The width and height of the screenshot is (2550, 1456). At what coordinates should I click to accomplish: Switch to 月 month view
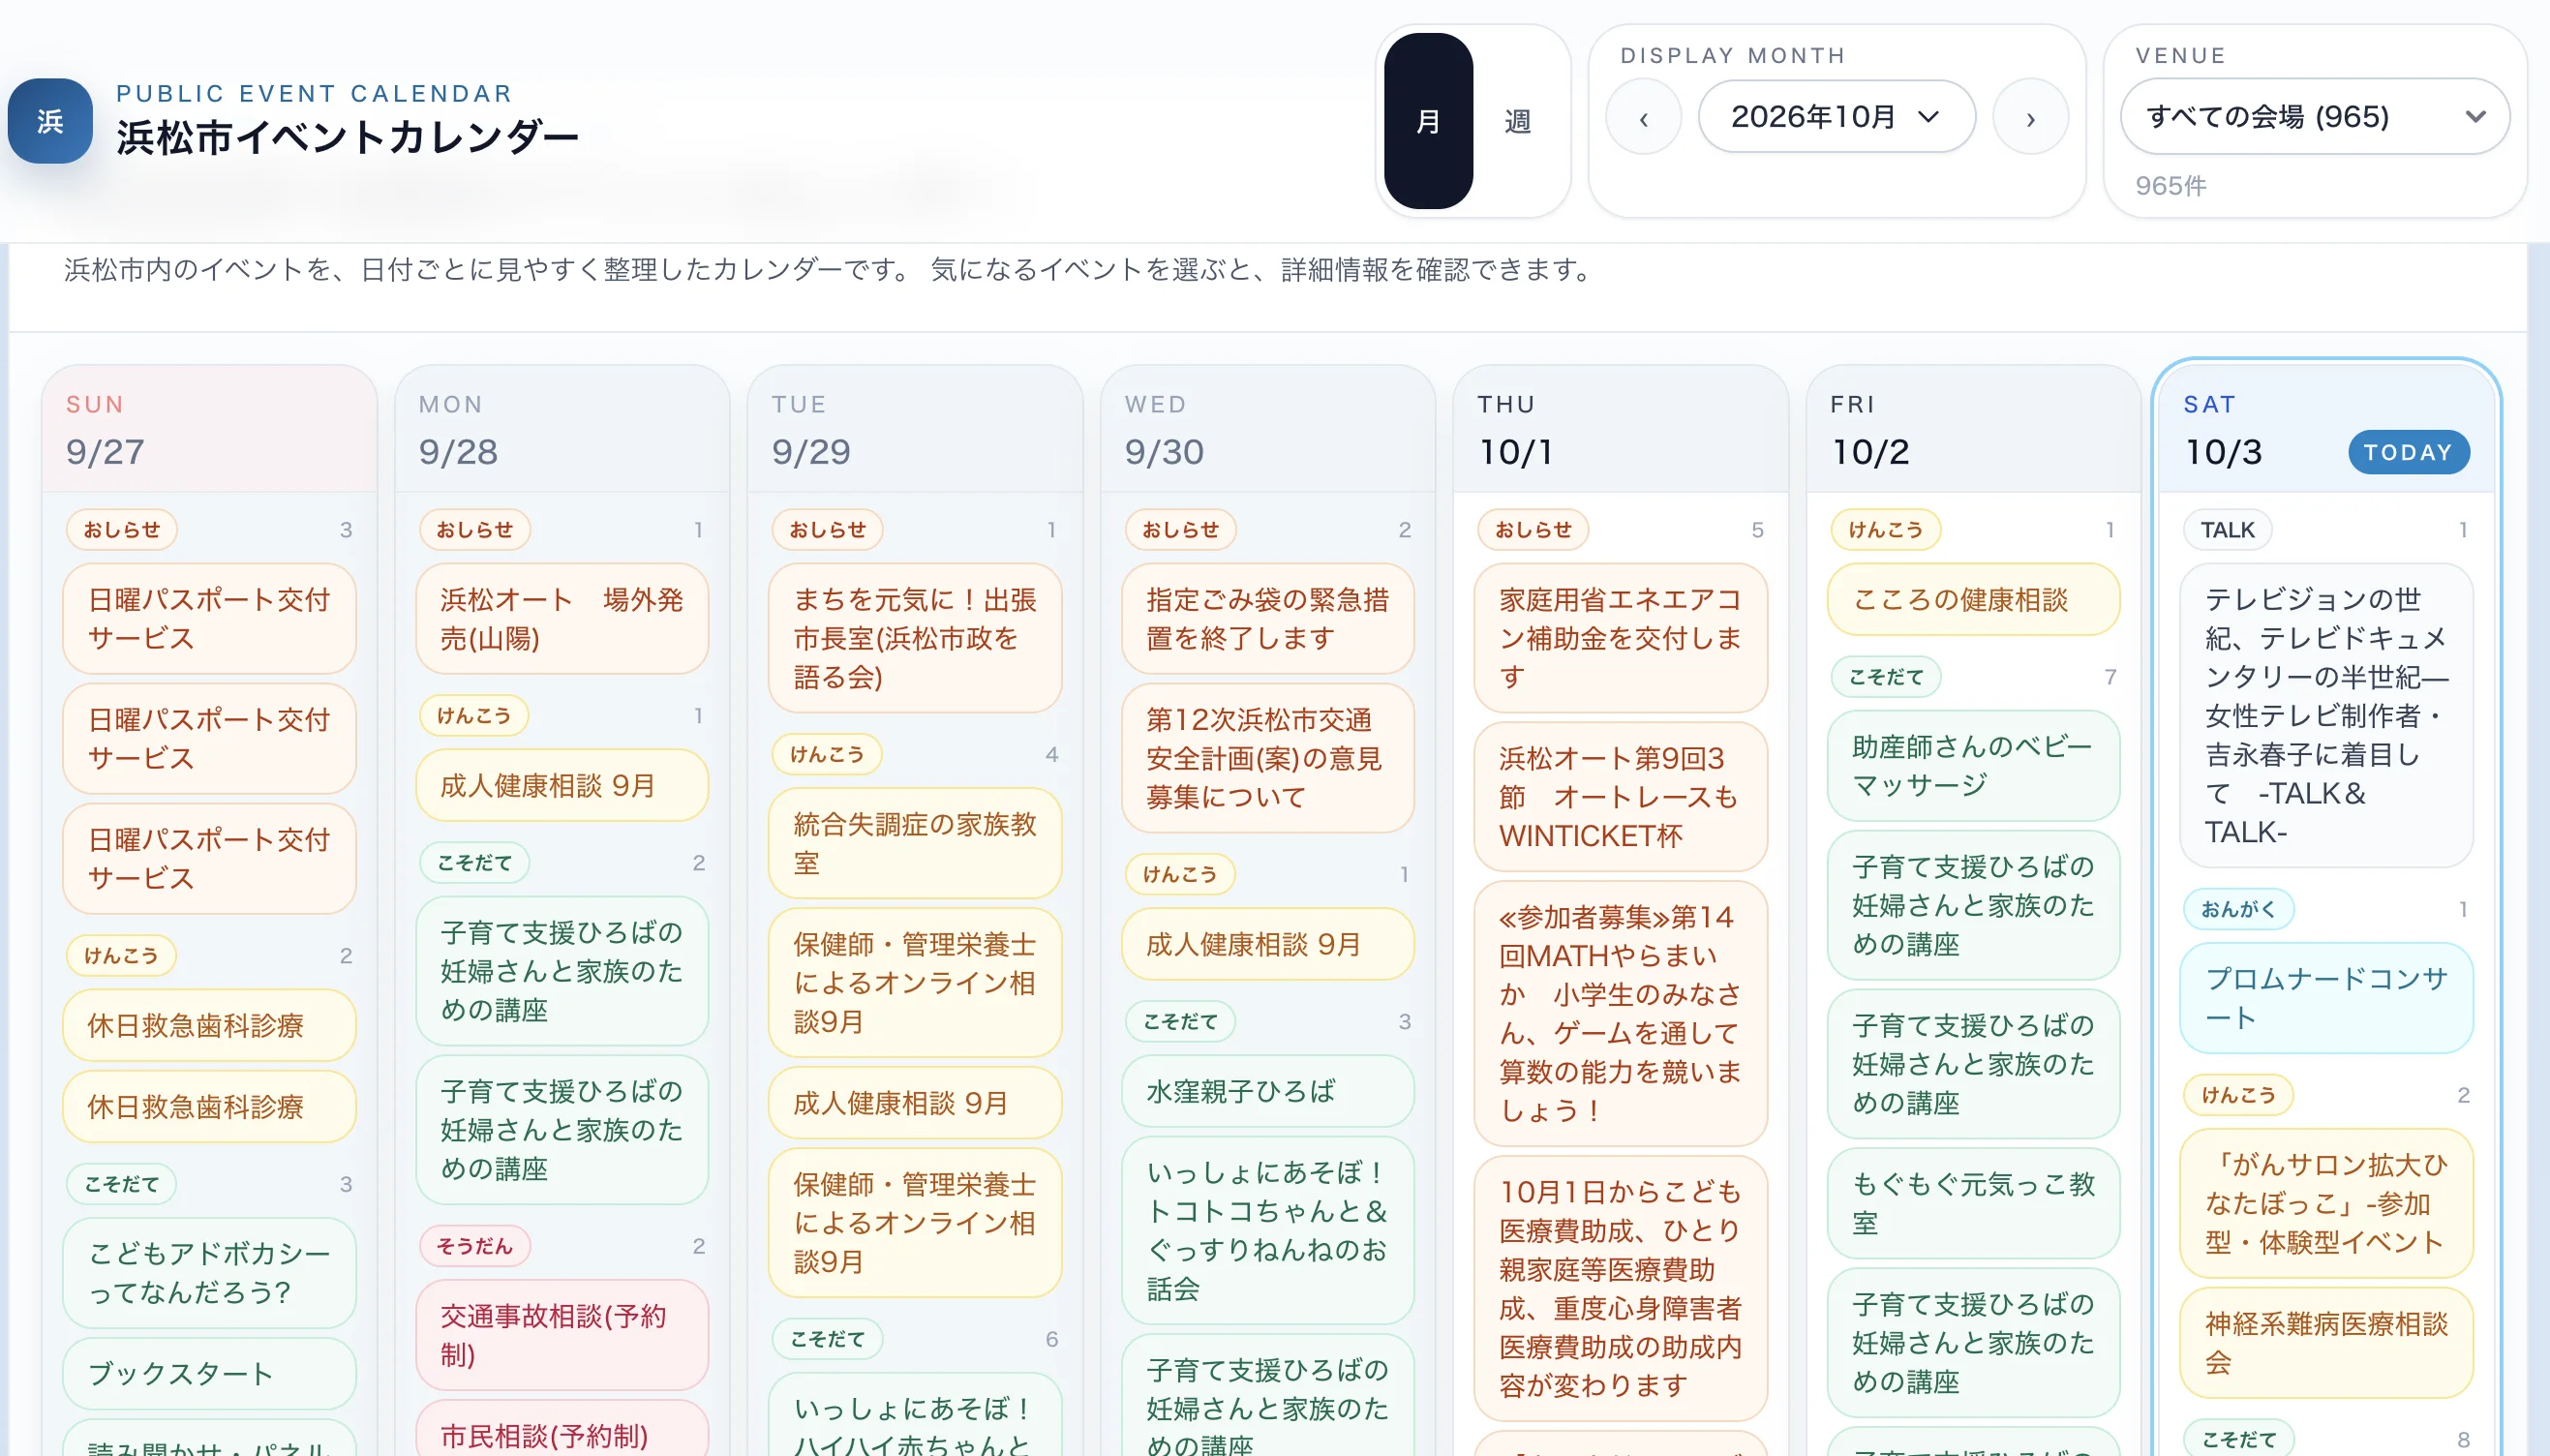1428,120
